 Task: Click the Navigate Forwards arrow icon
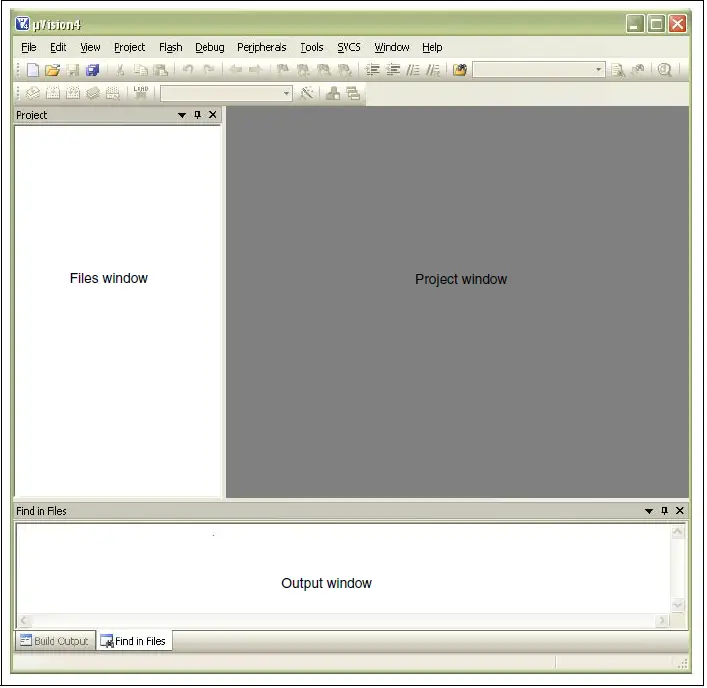pos(255,70)
